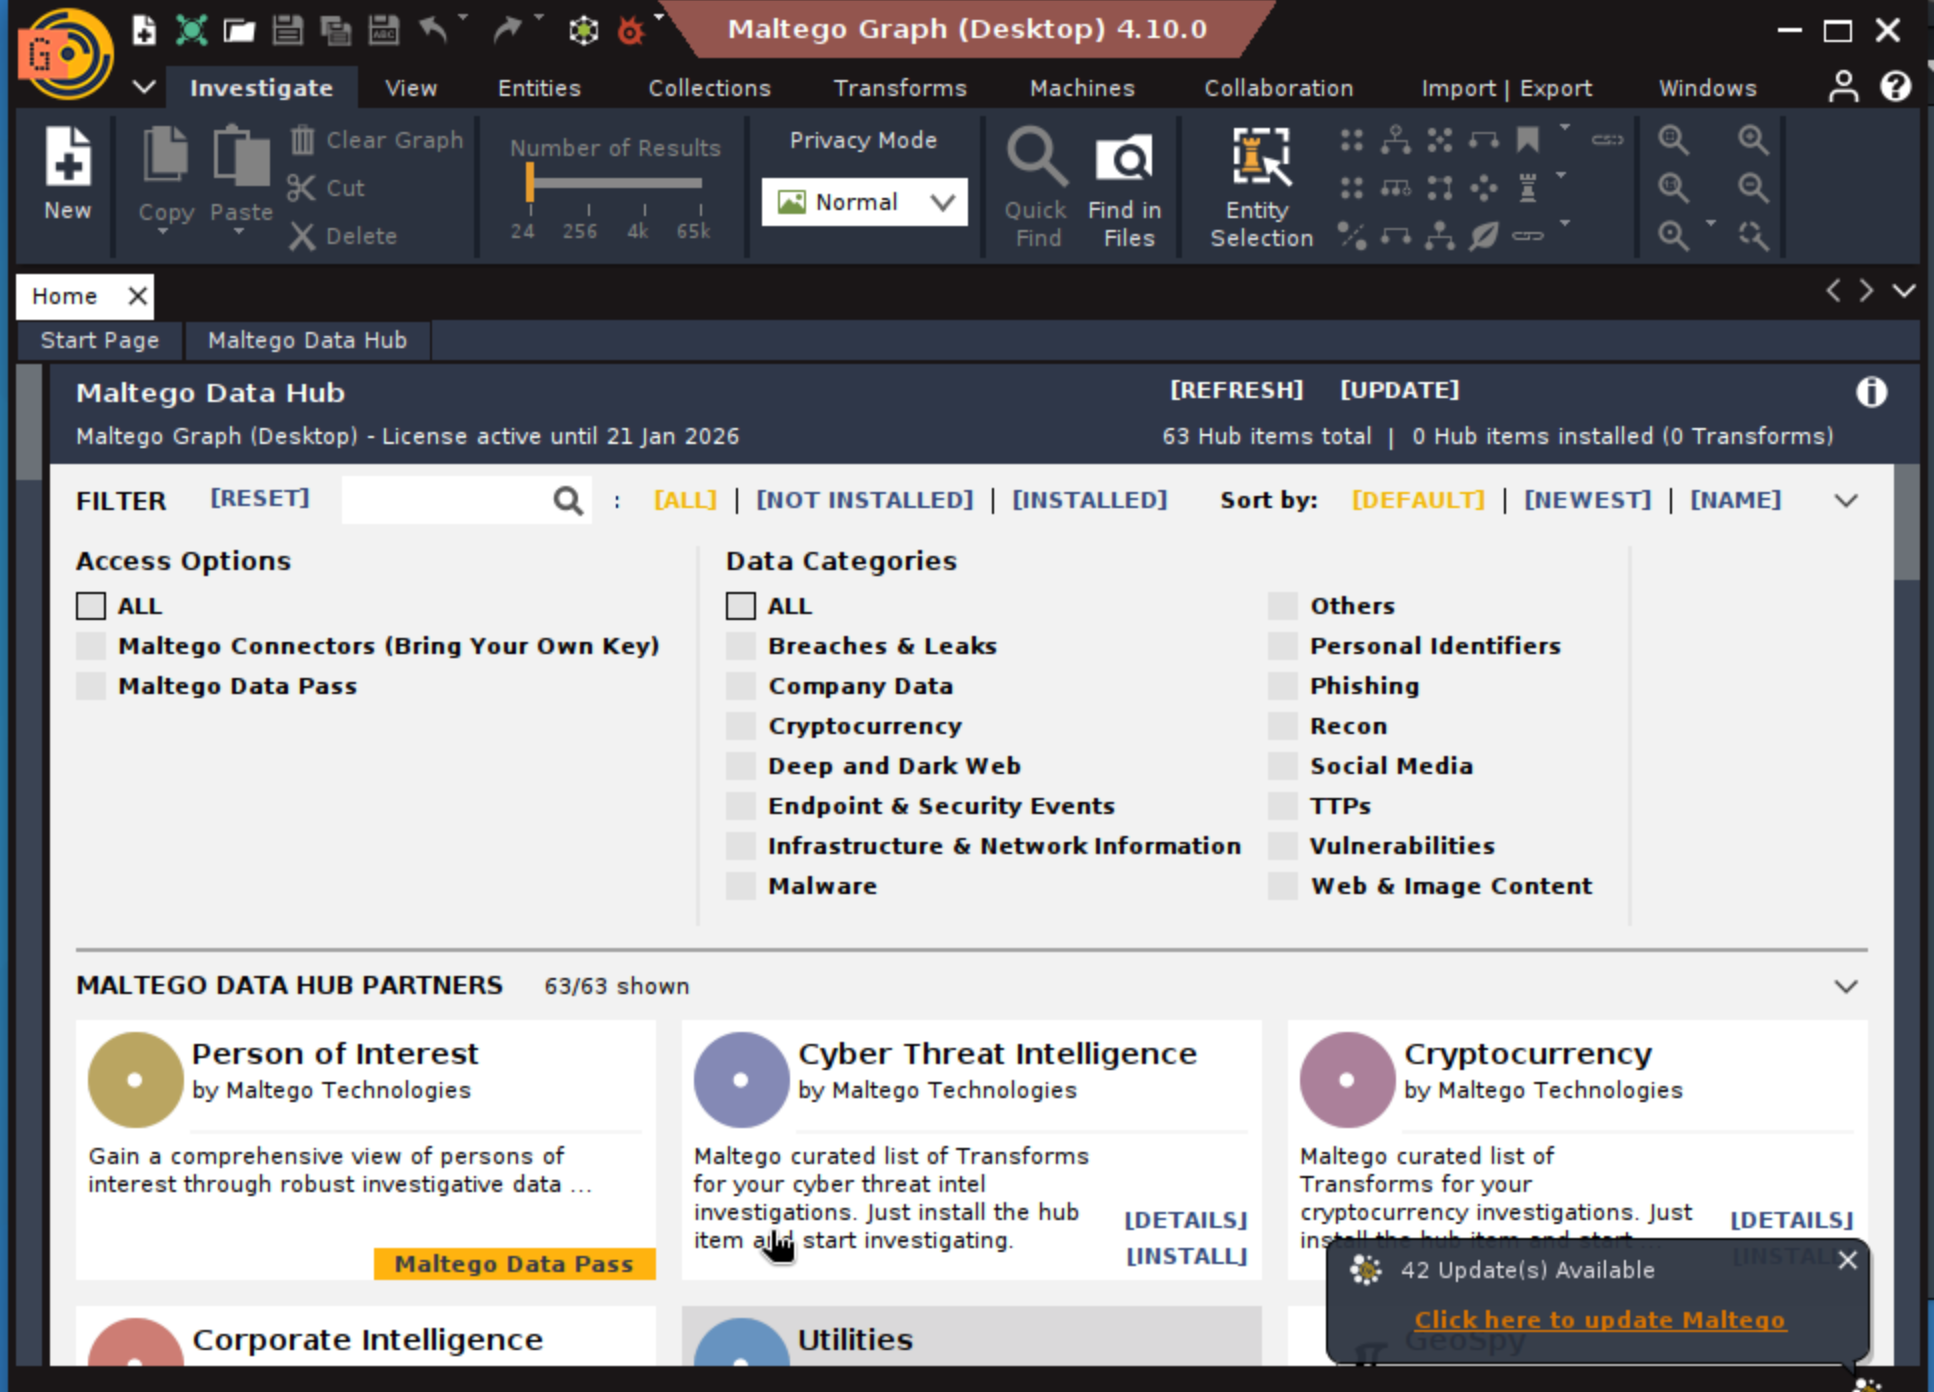Enable the Cryptocurrency category checkbox

click(x=741, y=726)
